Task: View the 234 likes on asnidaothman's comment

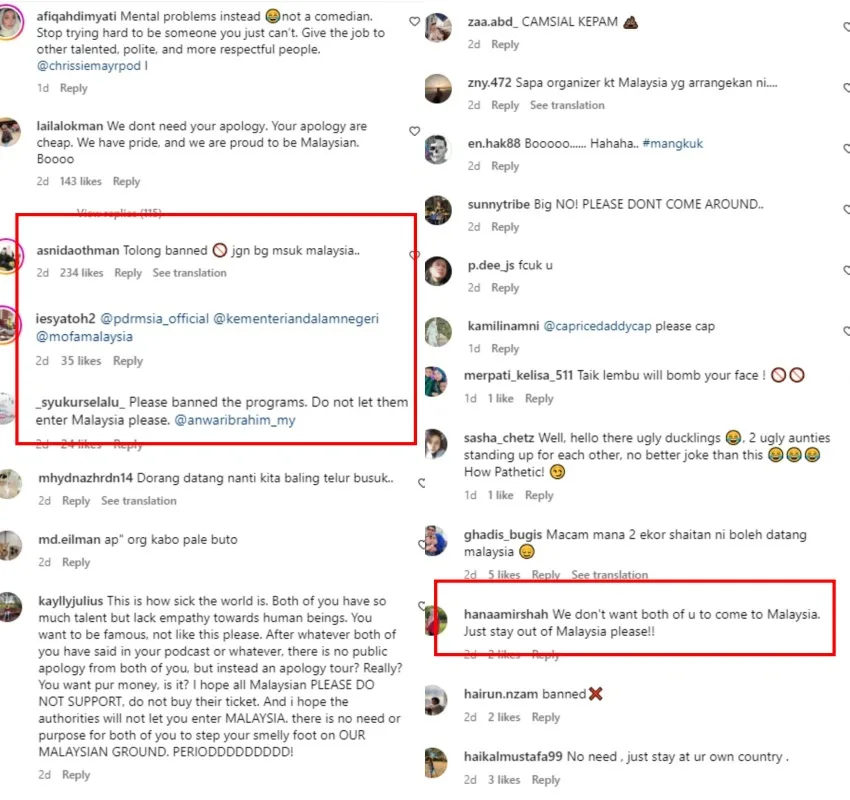Action: click(82, 273)
